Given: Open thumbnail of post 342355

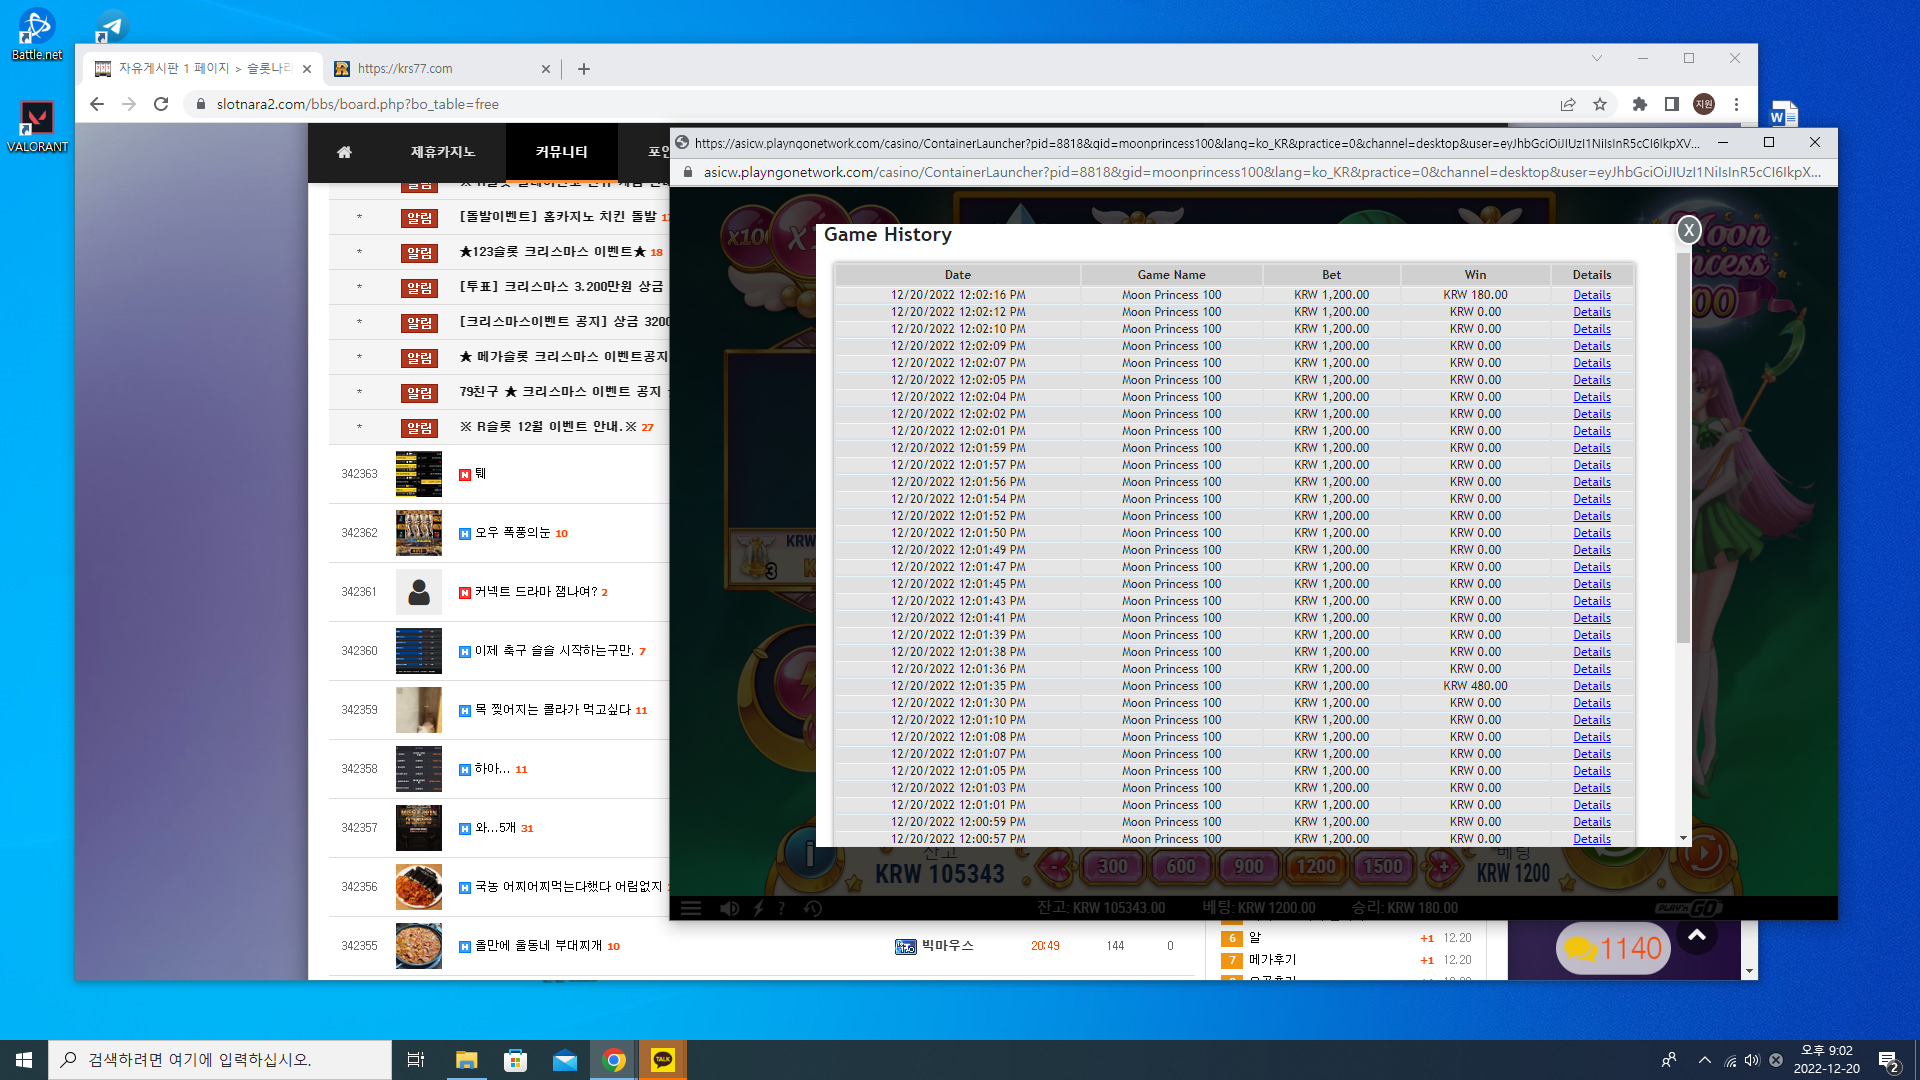Looking at the screenshot, I should click(x=419, y=946).
